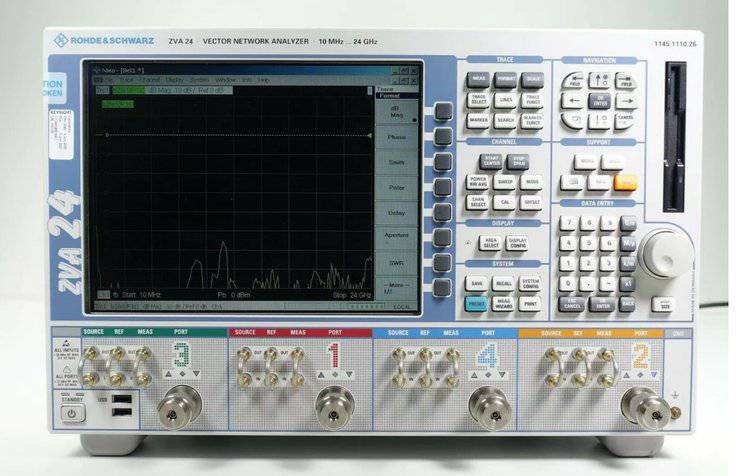750x476 pixels.
Task: Push the BACK key on keypad
Action: [x=628, y=304]
